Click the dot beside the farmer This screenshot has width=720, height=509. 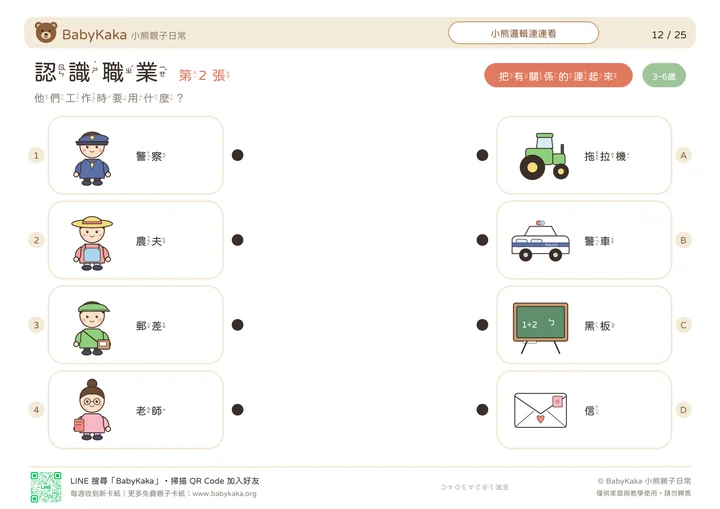pyautogui.click(x=237, y=240)
